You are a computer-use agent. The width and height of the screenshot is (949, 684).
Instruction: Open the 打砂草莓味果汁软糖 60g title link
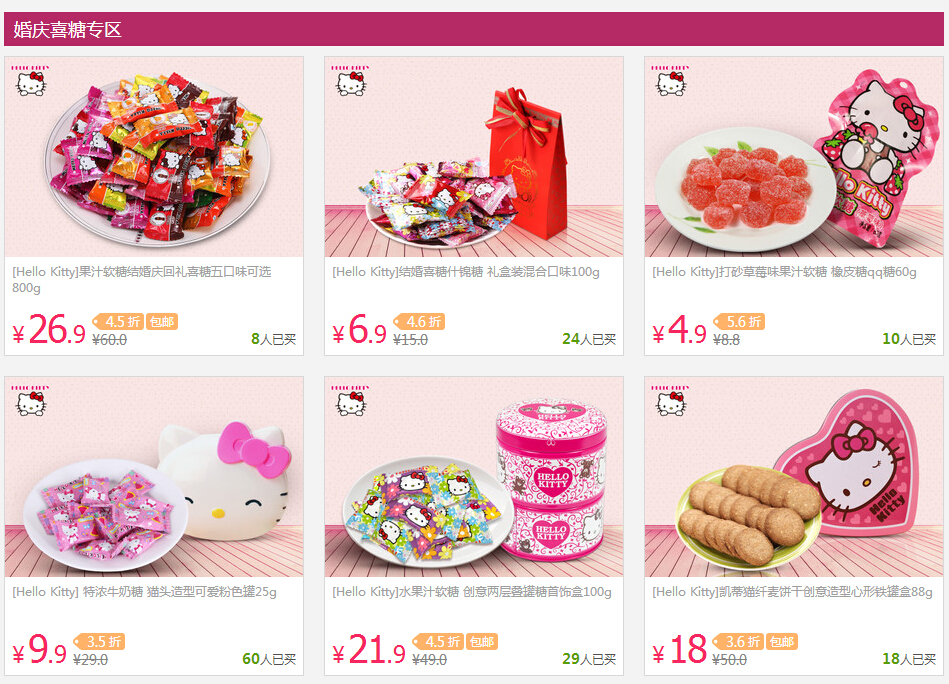click(784, 272)
